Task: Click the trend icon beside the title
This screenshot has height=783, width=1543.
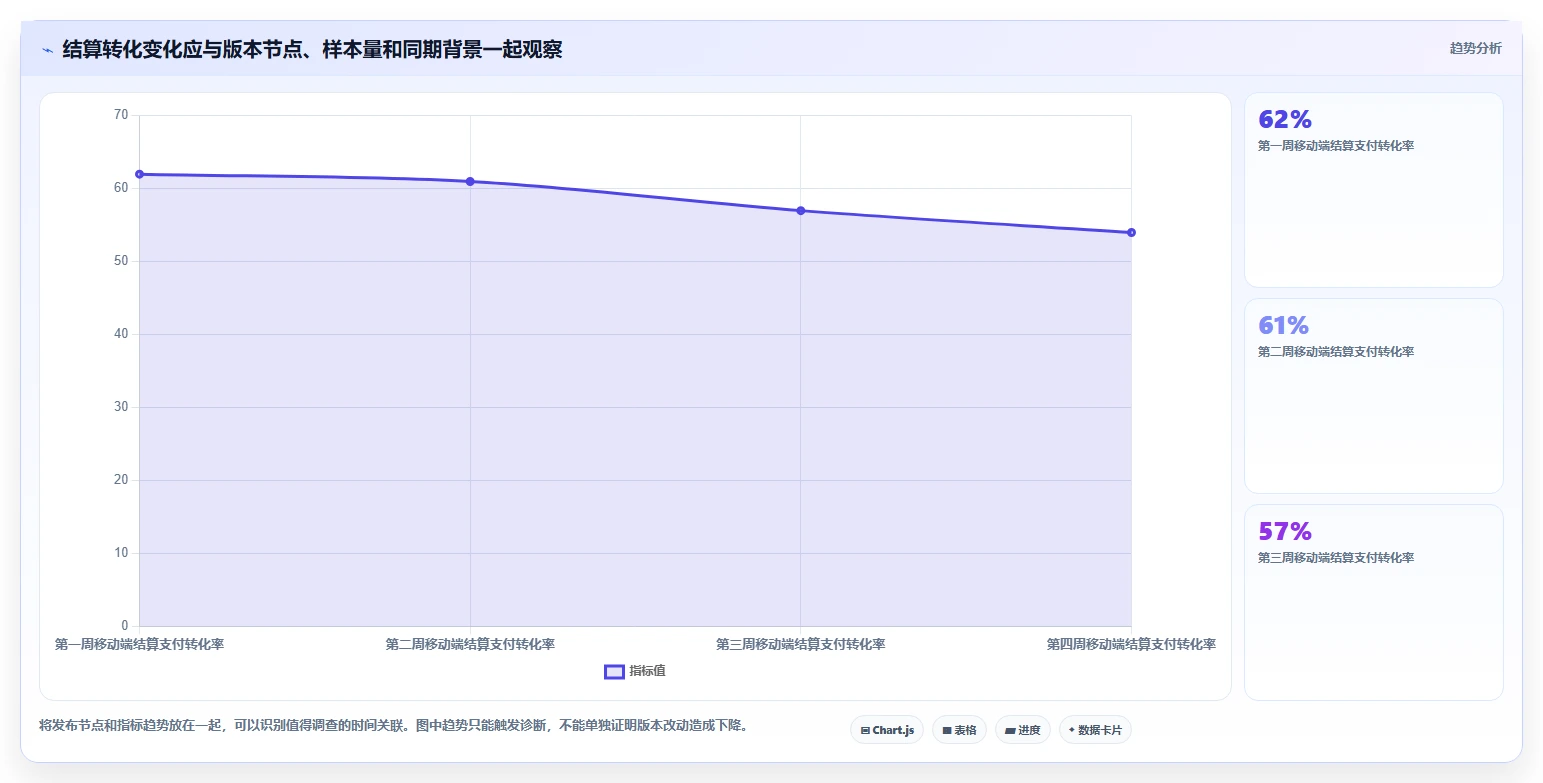Action: pyautogui.click(x=47, y=49)
